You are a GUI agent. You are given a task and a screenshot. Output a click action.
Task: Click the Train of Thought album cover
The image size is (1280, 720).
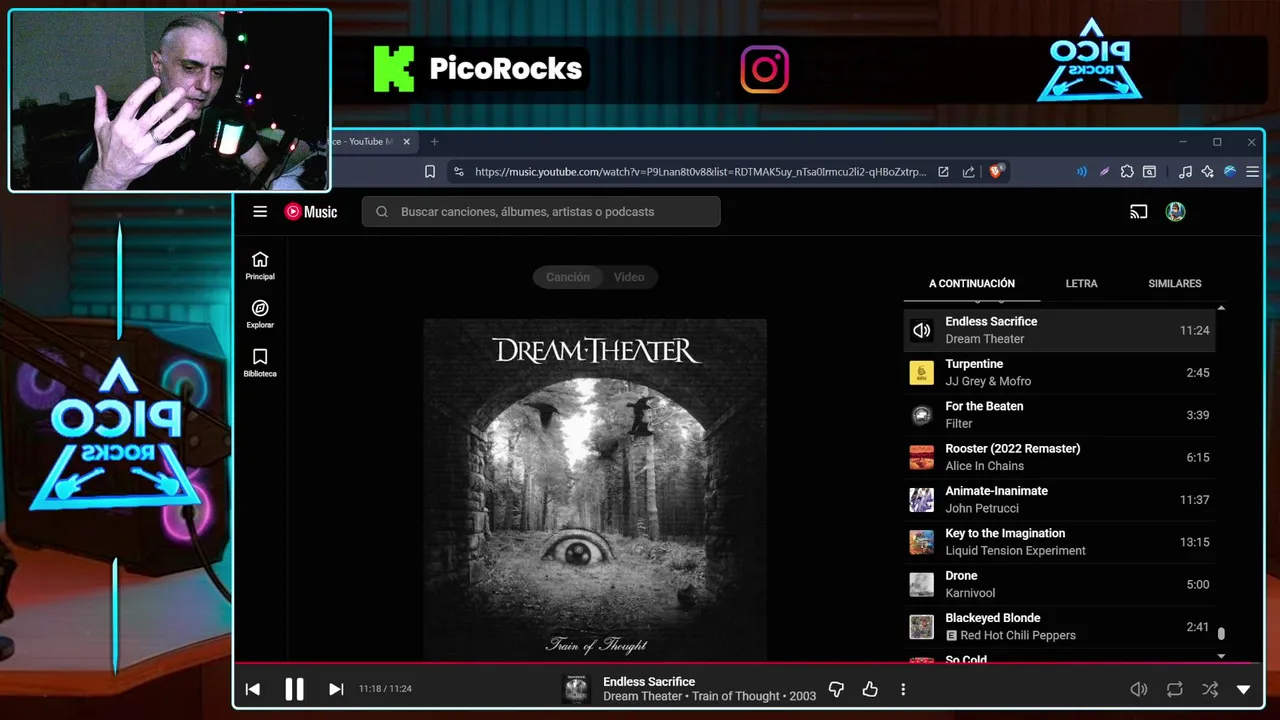(595, 490)
